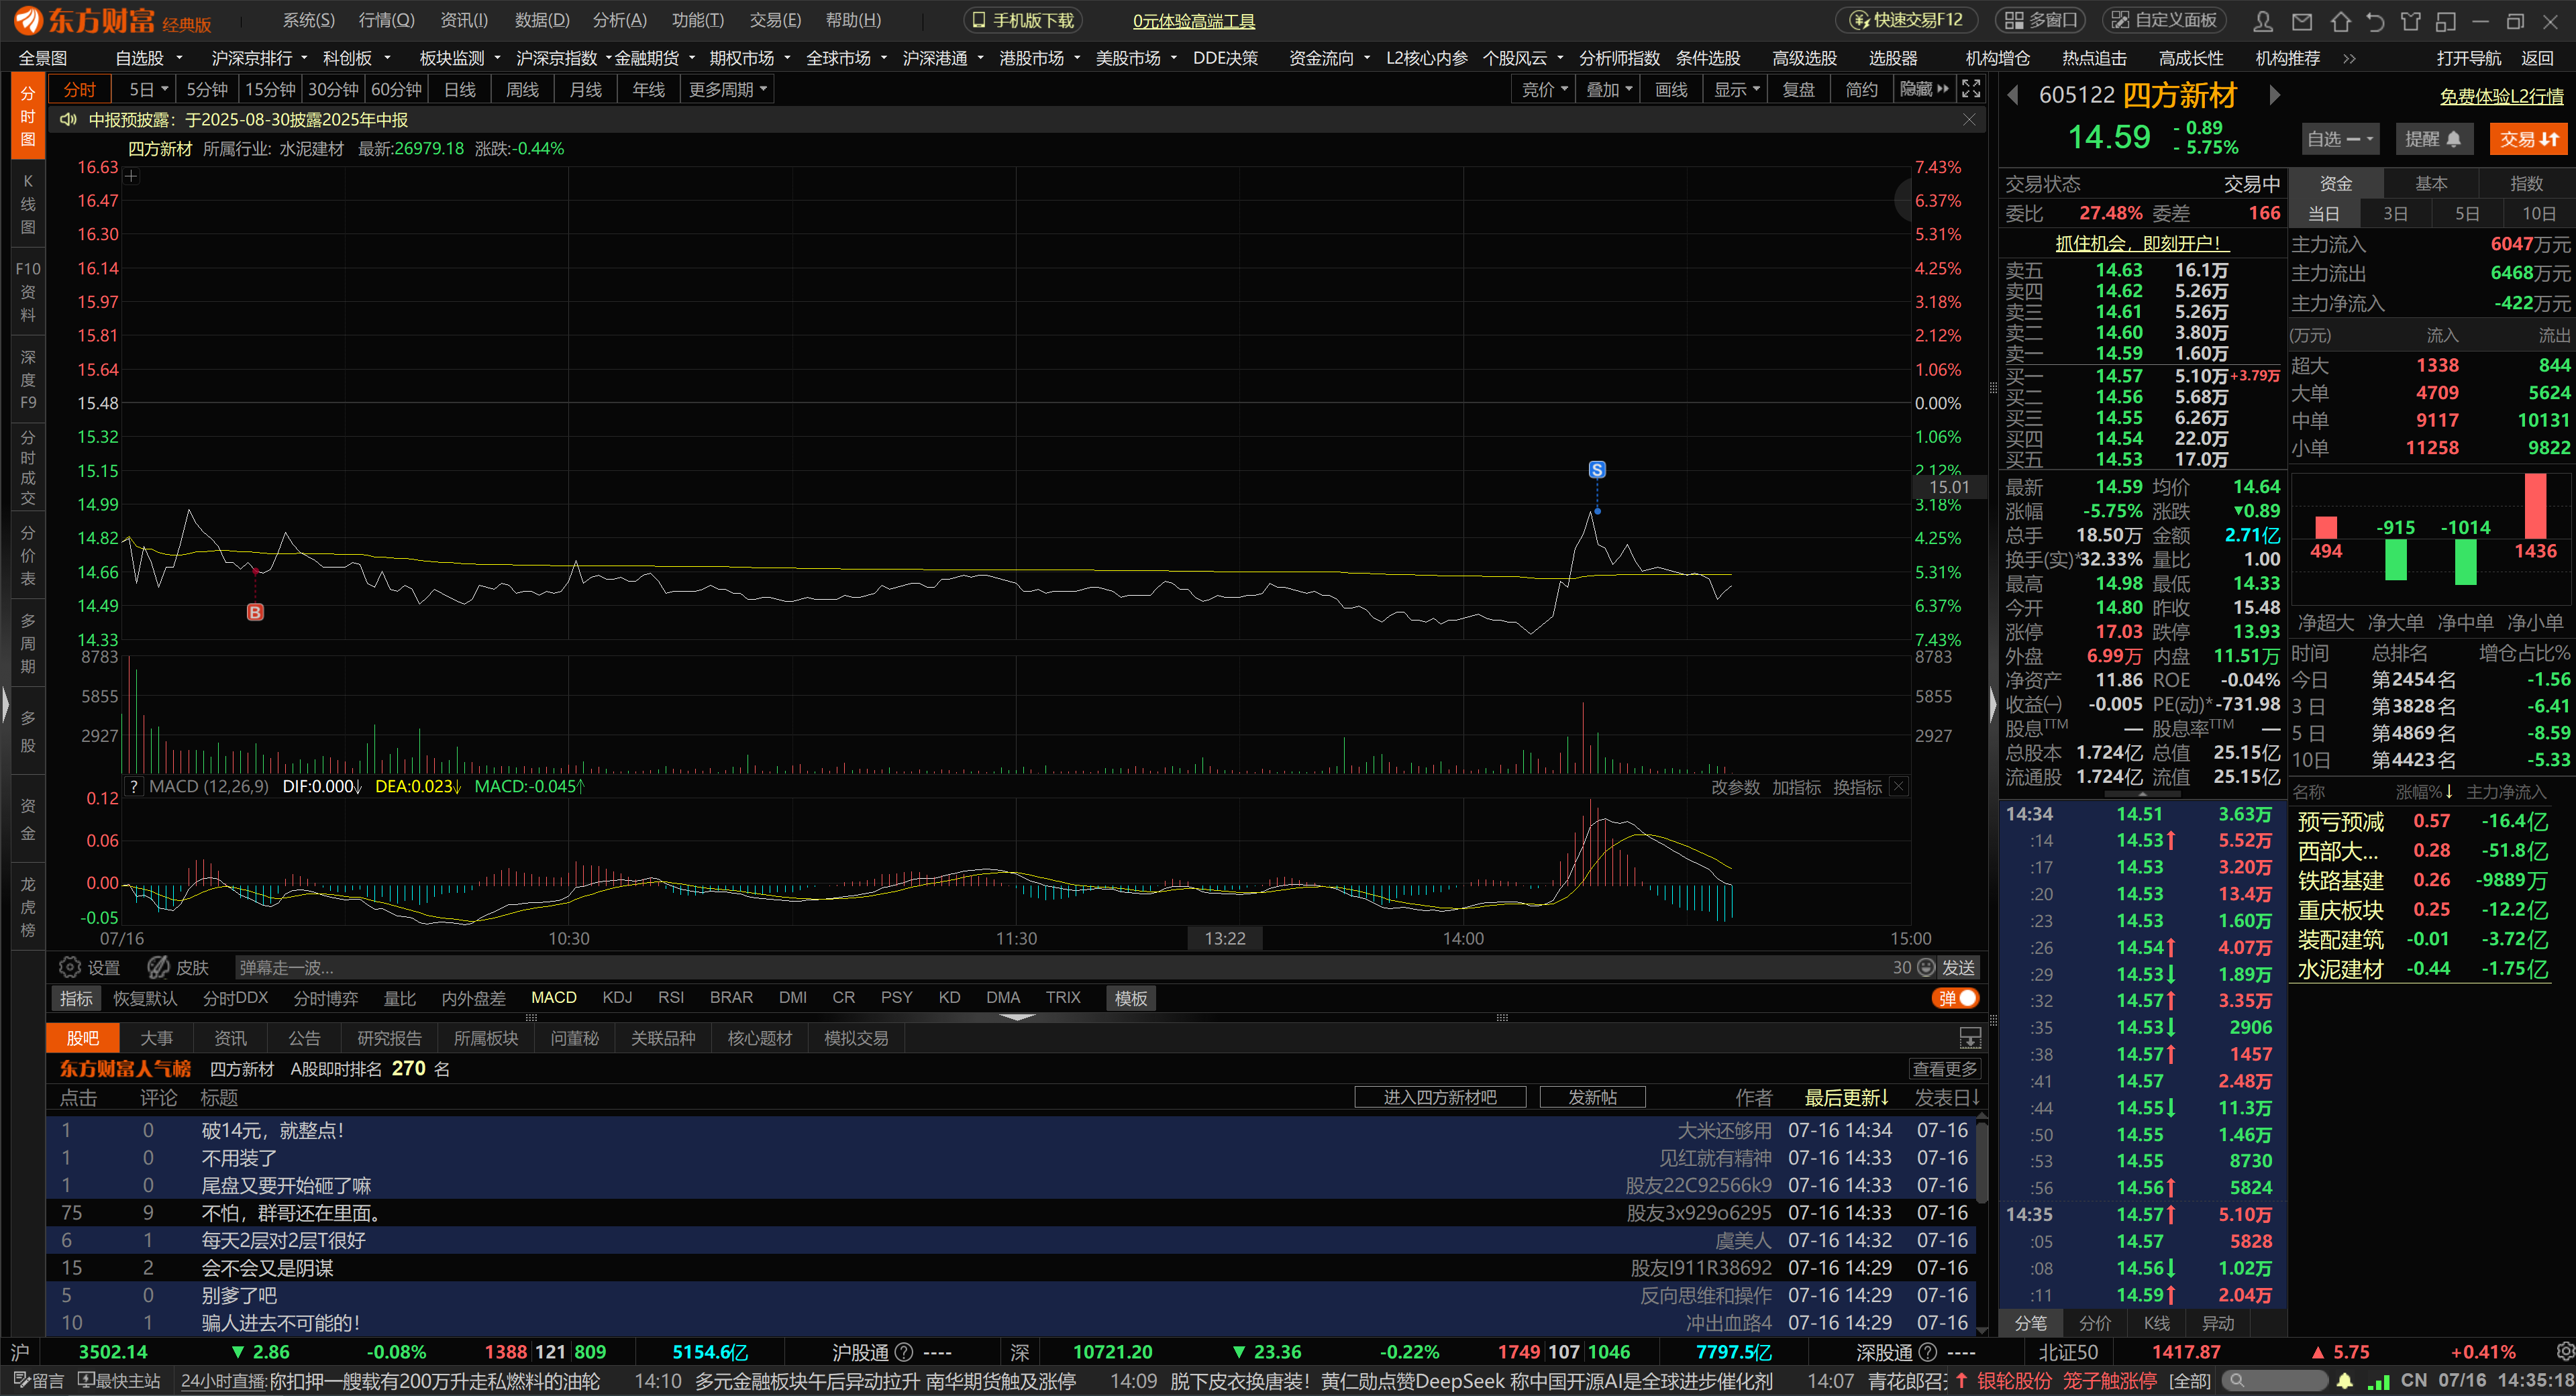Click the emoji icon beside 发送
The height and width of the screenshot is (1396, 2576).
tap(1927, 967)
